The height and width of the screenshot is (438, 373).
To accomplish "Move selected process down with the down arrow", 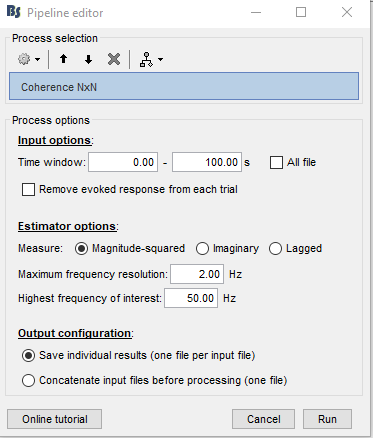I will pyautogui.click(x=88, y=60).
